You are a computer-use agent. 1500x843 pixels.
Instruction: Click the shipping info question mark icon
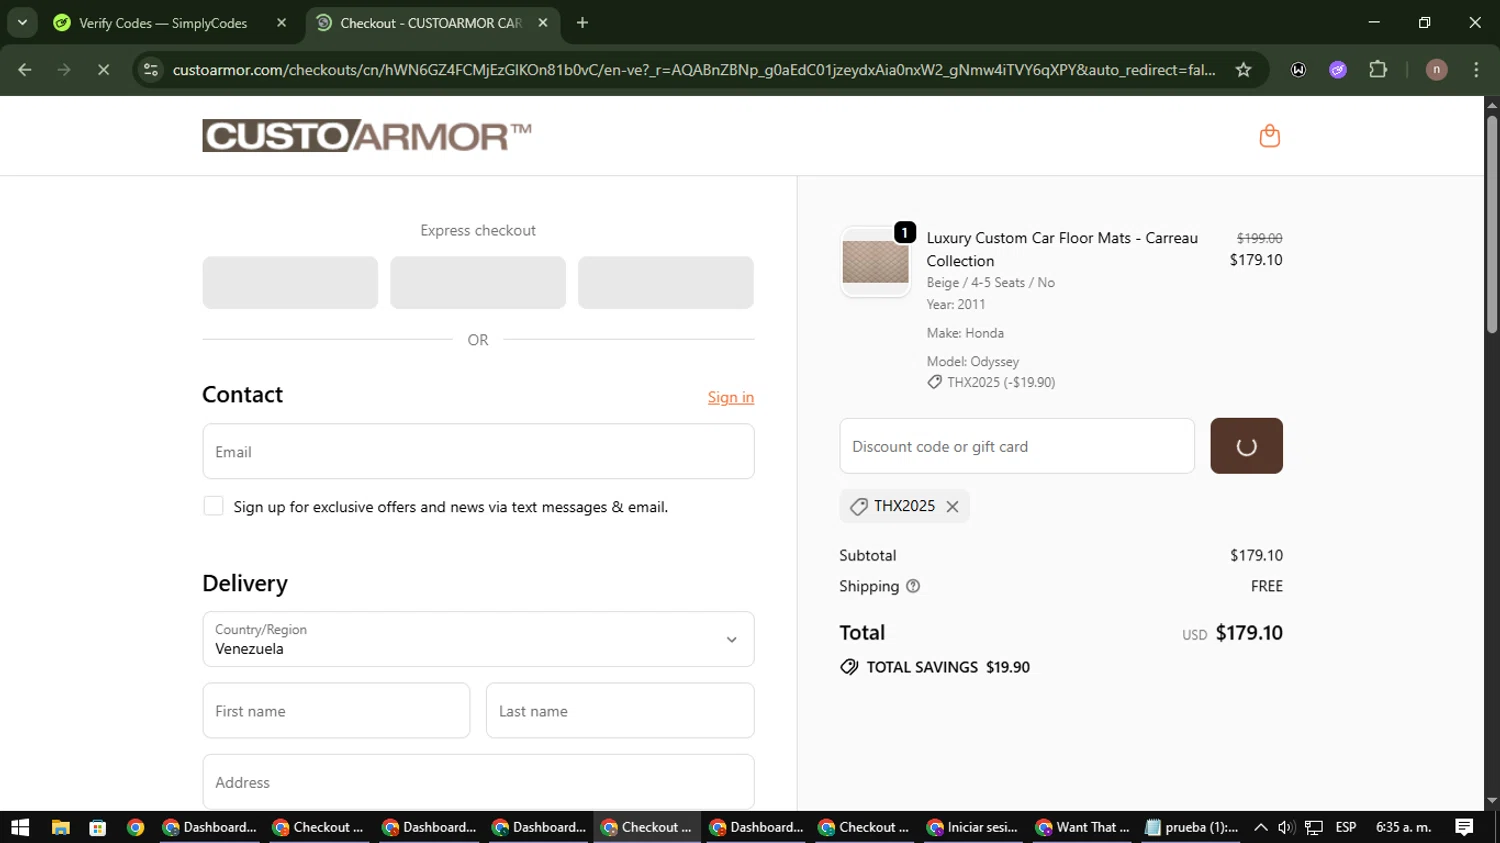[x=913, y=586]
